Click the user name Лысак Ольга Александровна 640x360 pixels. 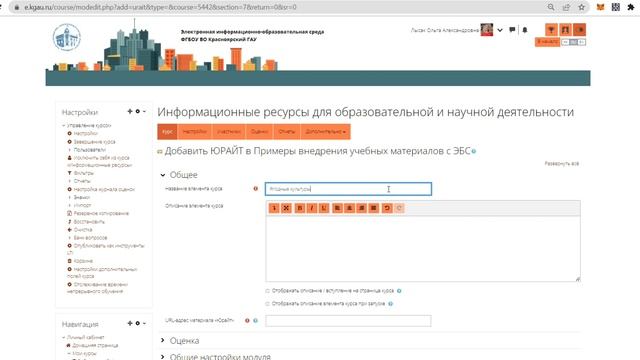pyautogui.click(x=444, y=30)
